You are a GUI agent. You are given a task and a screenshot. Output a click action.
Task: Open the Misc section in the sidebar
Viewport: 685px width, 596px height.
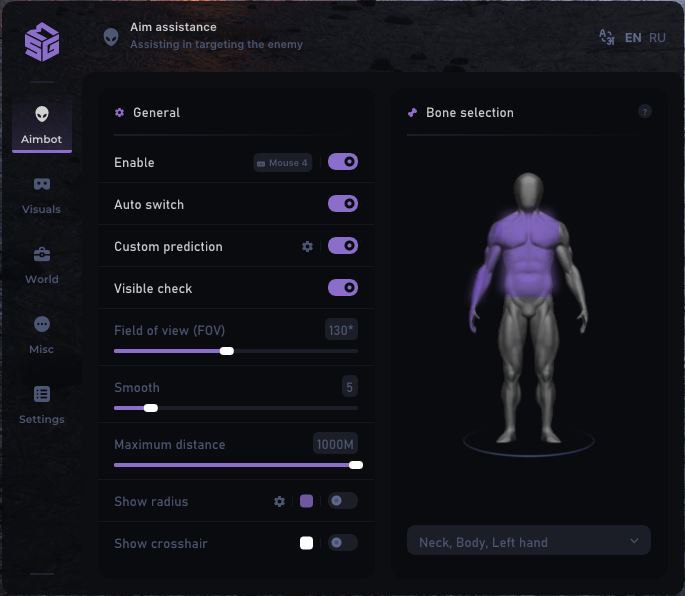(42, 335)
